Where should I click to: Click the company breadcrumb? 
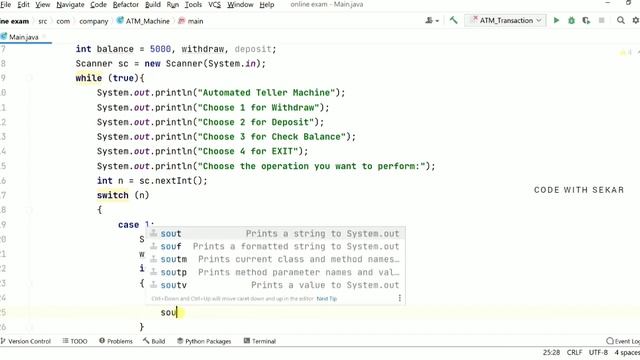(x=93, y=21)
